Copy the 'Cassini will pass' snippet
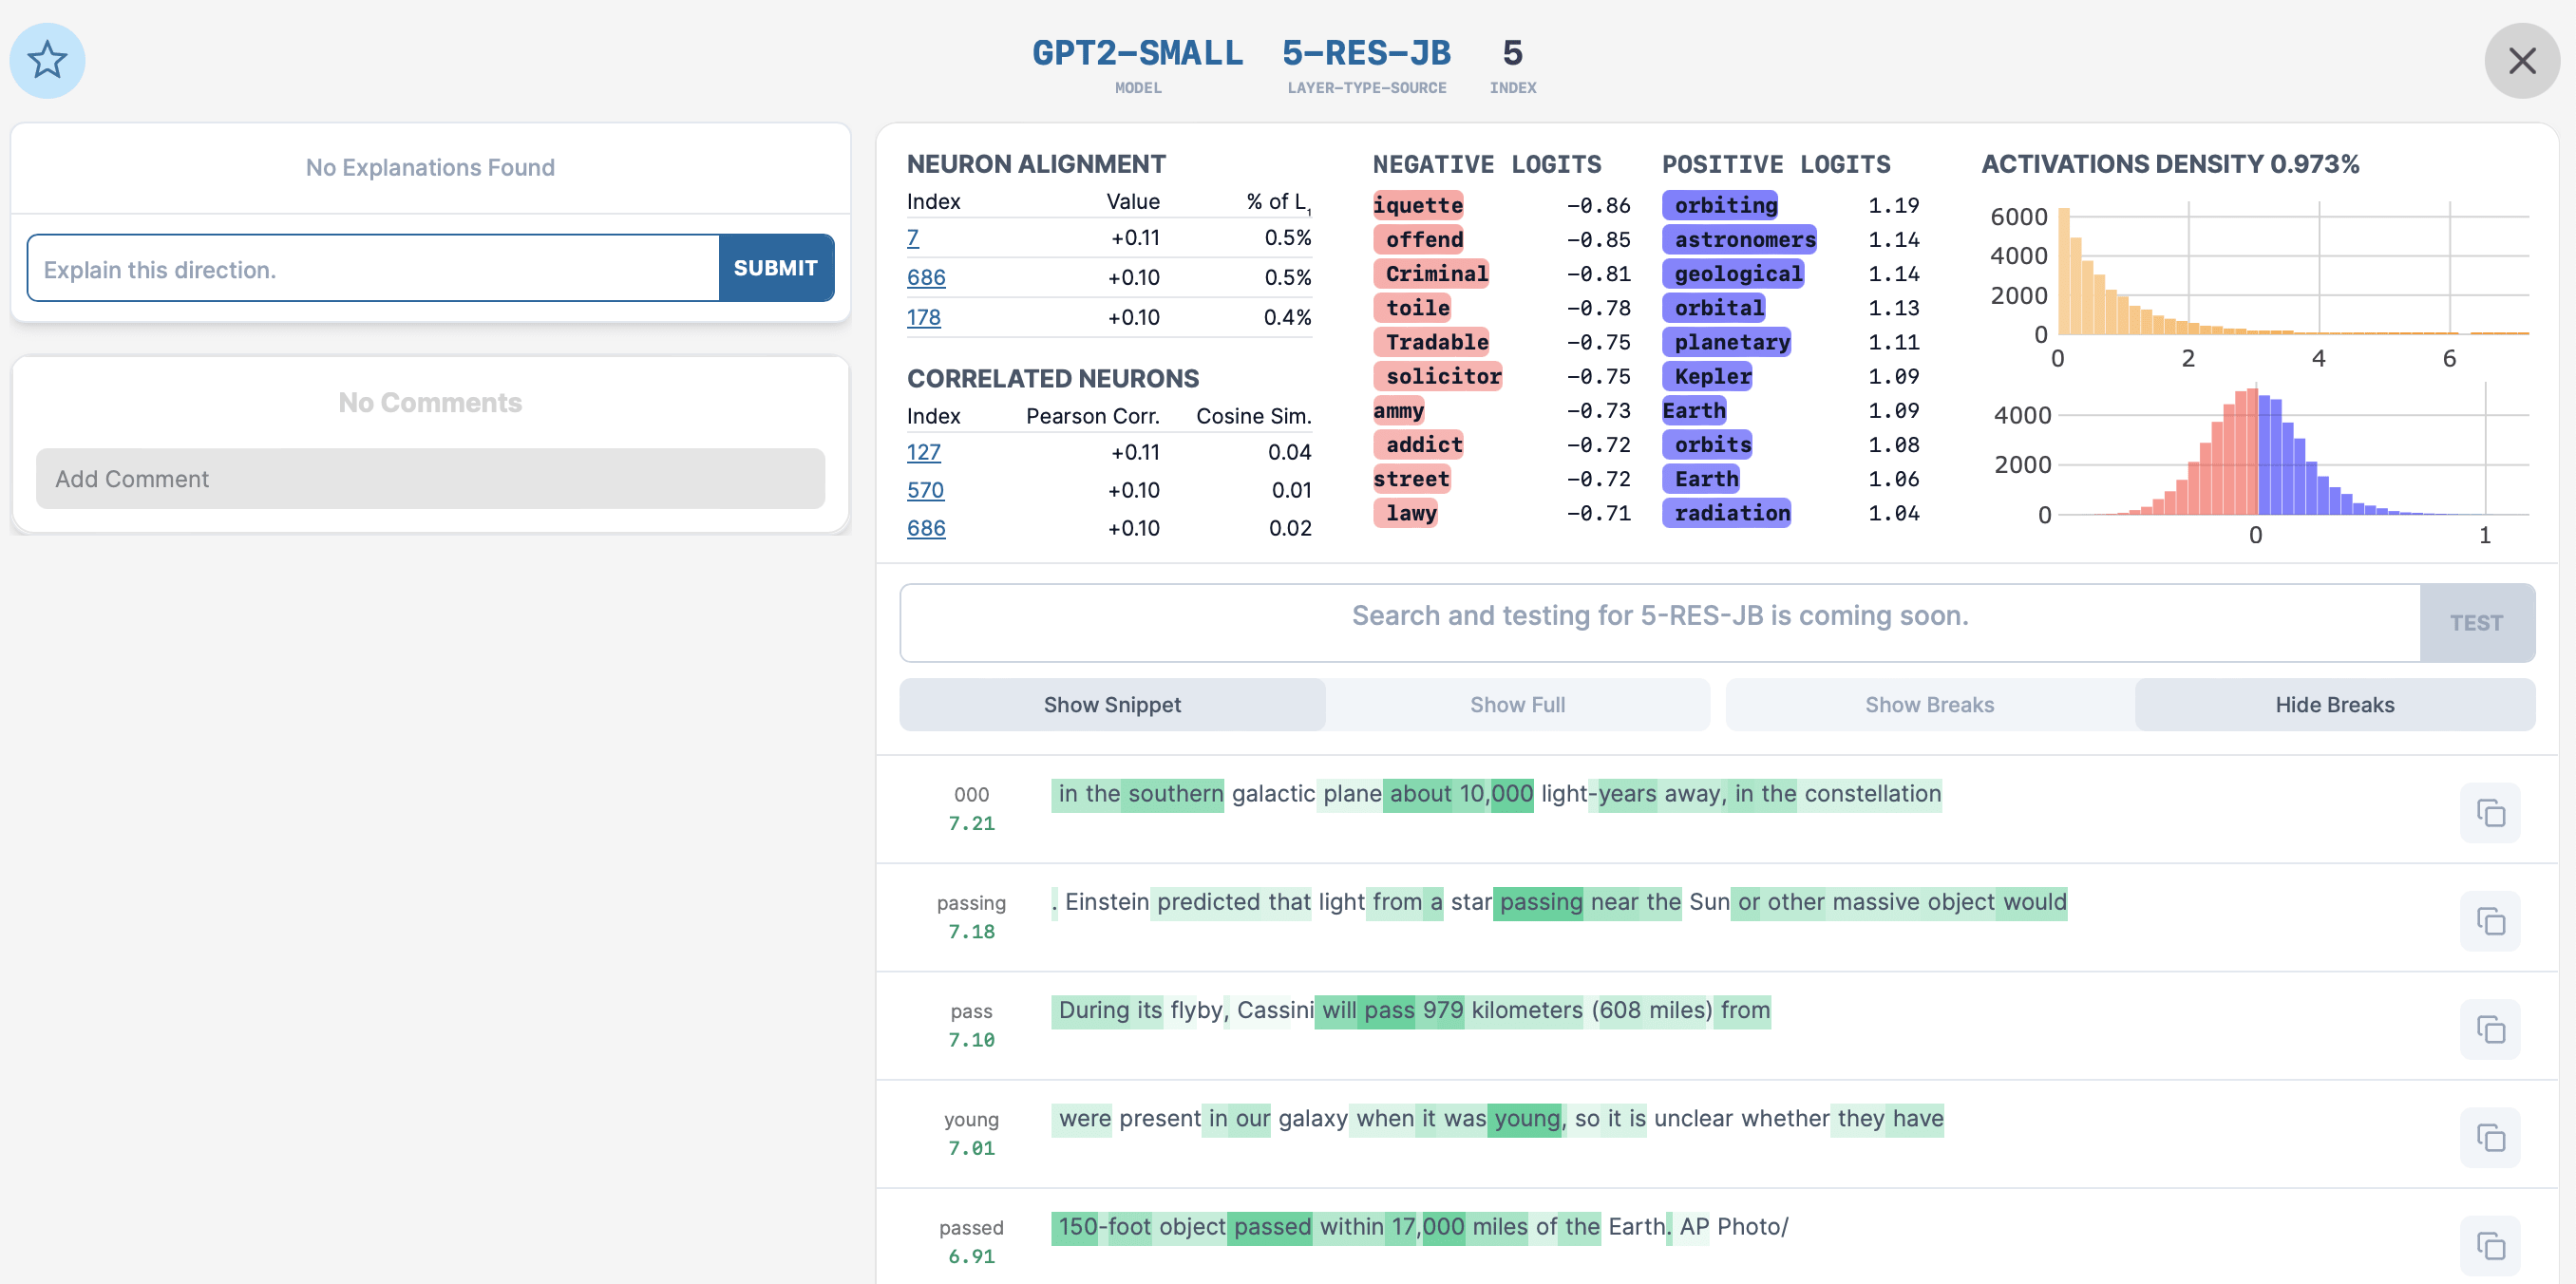The height and width of the screenshot is (1284, 2576). tap(2489, 1029)
